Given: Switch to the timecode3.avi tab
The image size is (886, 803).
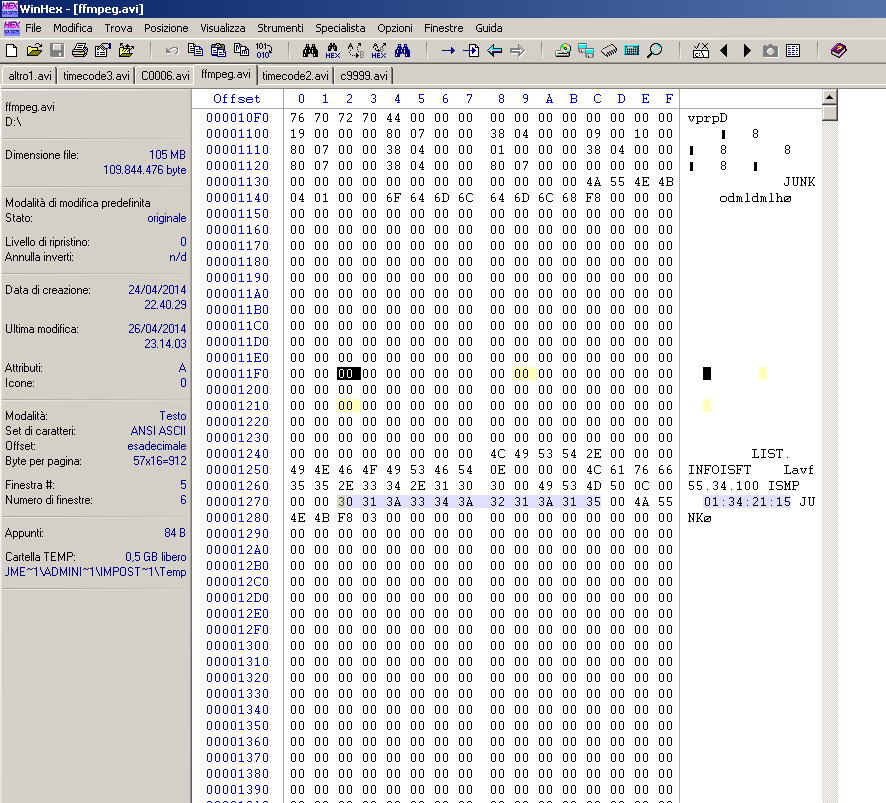Looking at the screenshot, I should click(x=96, y=75).
